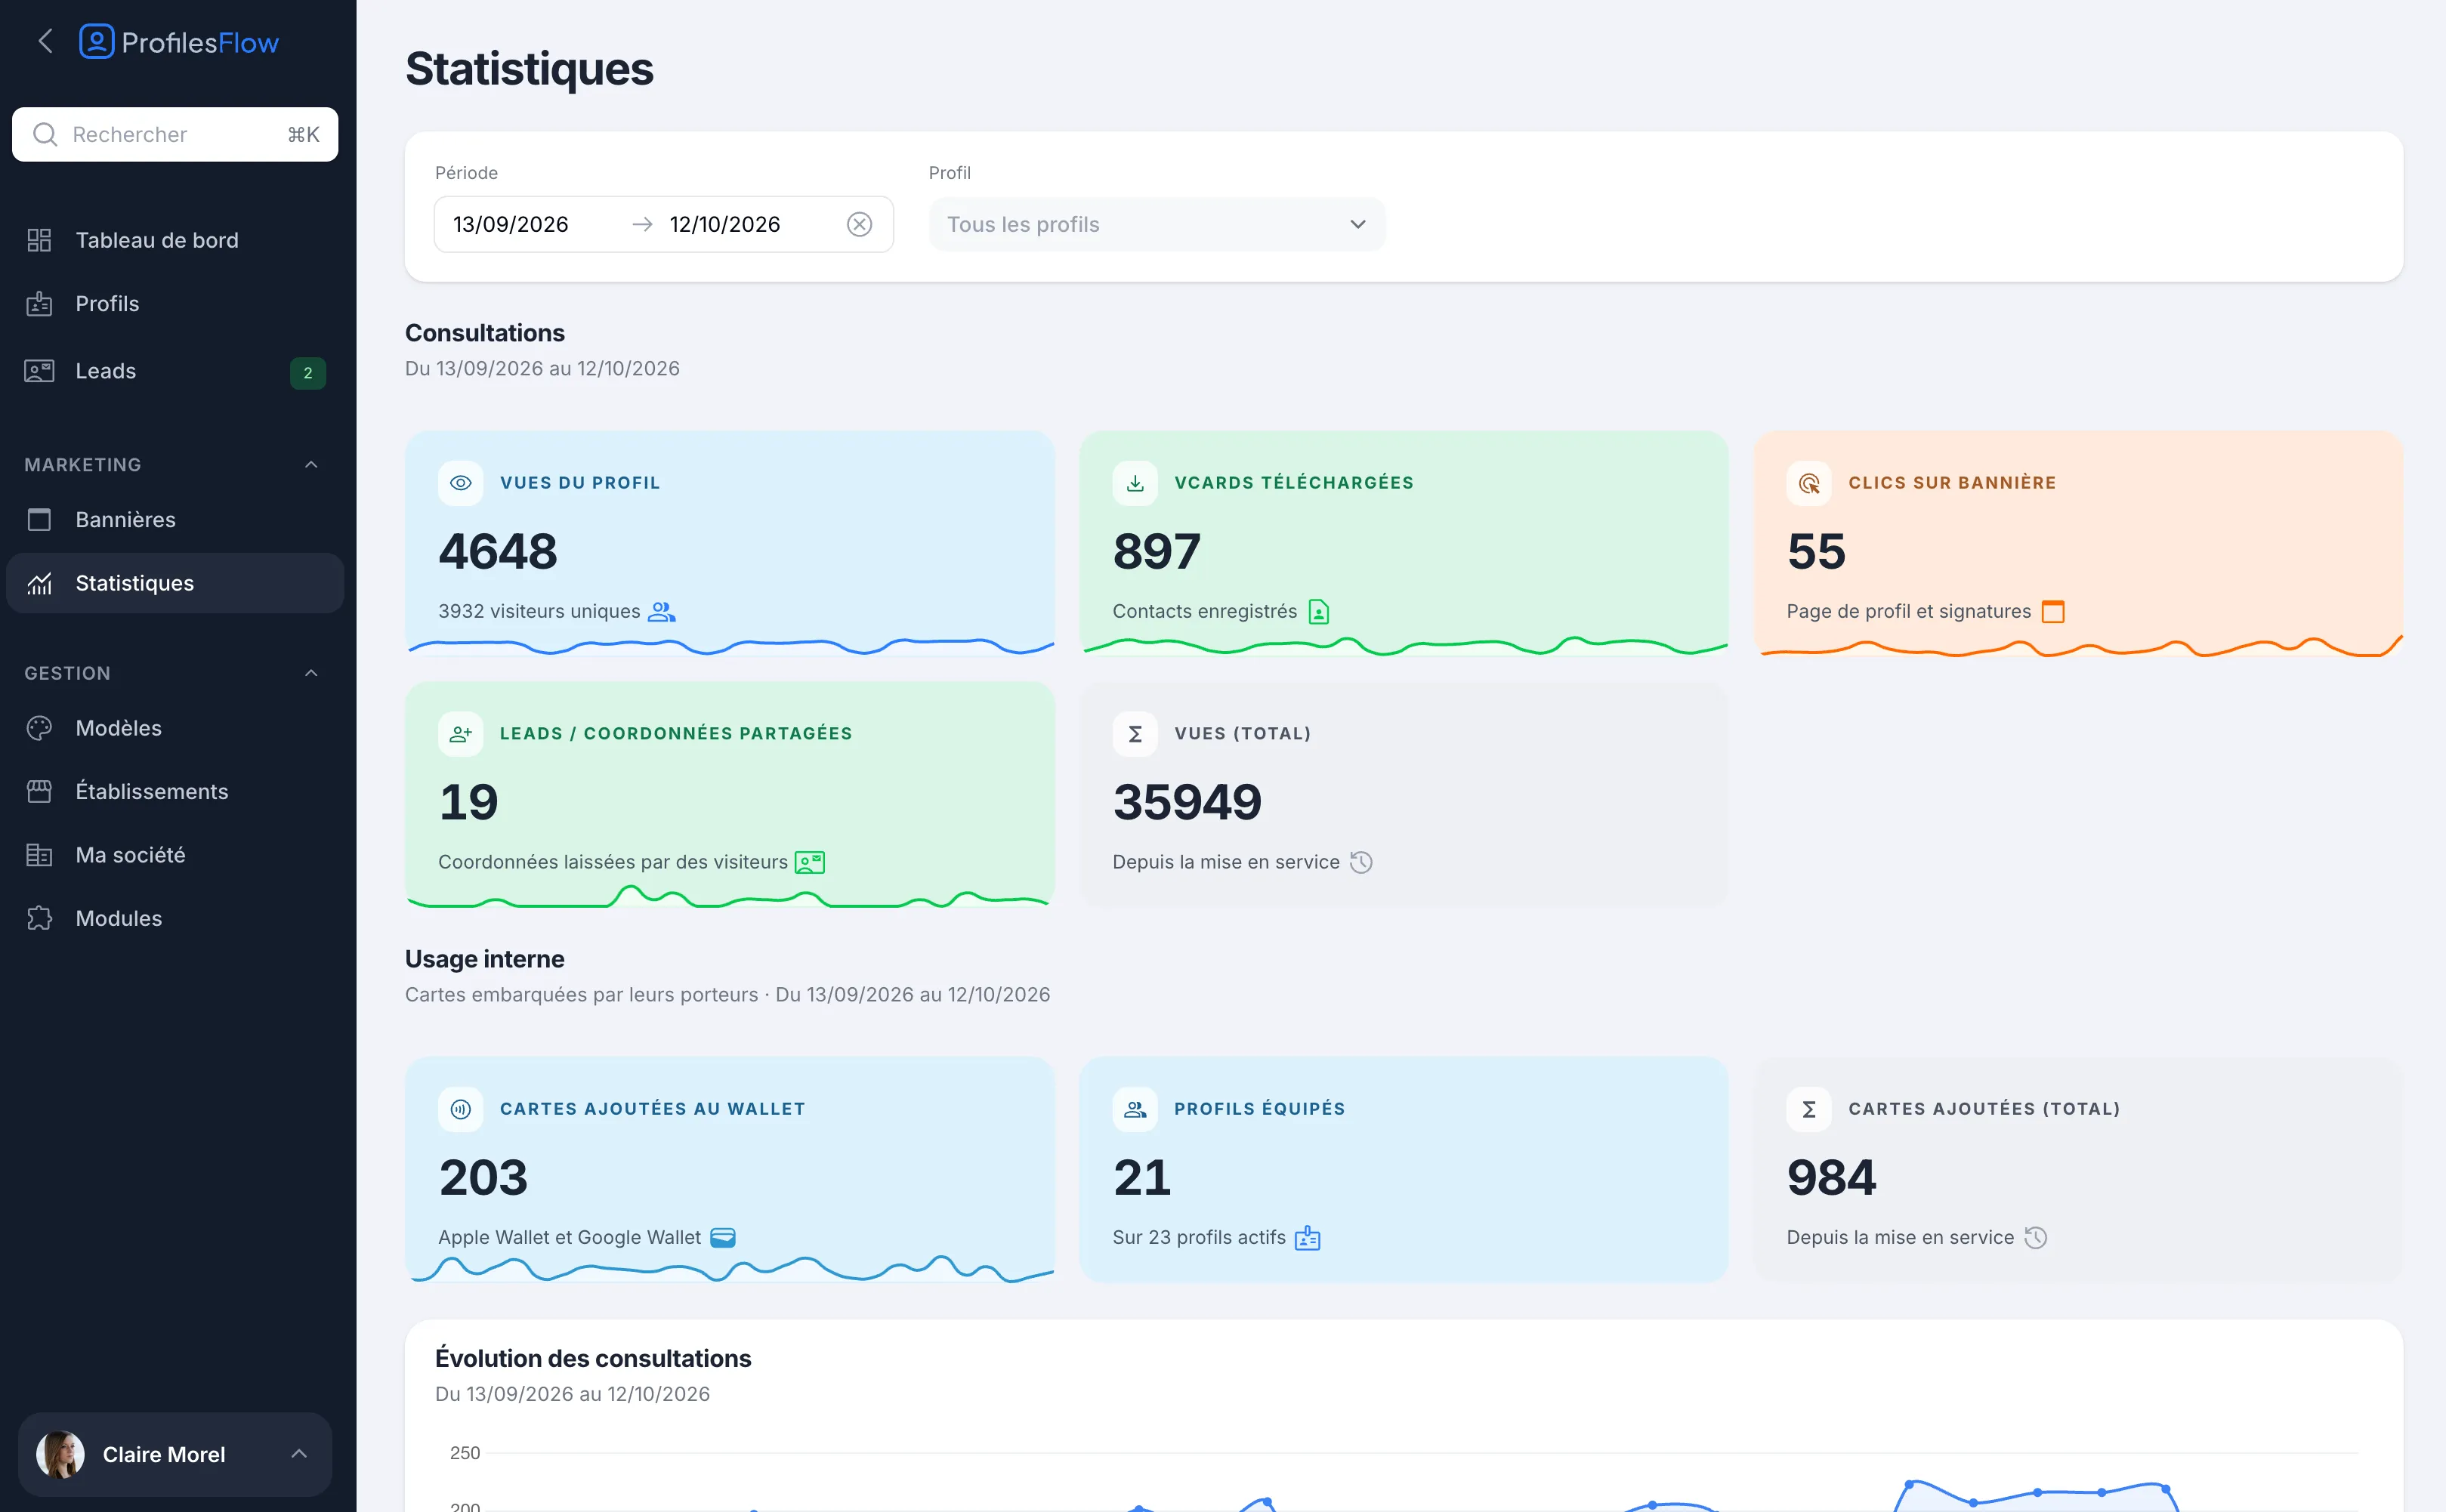Click the 4648 profile views value
The height and width of the screenshot is (1512, 2446).
coord(498,552)
